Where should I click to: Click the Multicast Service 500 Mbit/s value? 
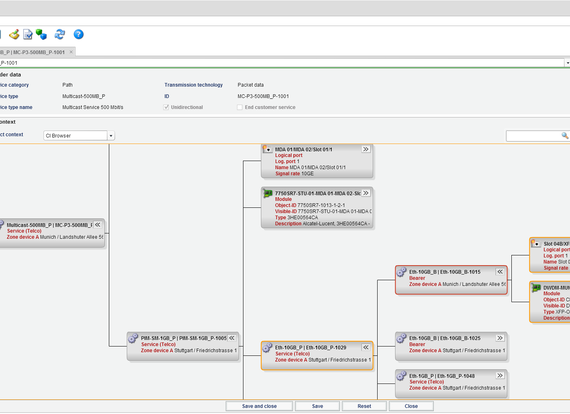pos(93,108)
